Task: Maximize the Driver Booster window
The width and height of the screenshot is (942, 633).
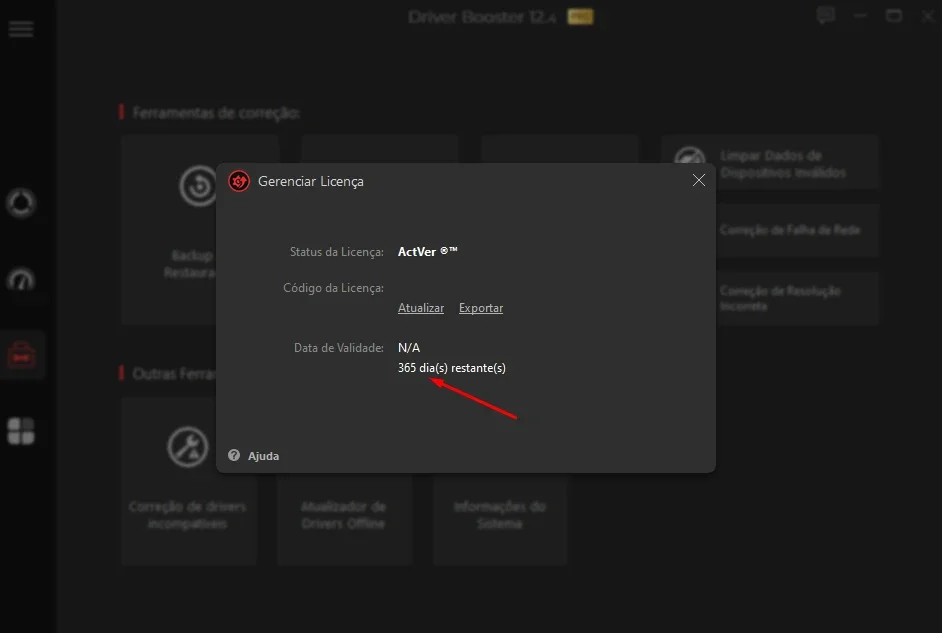Action: (894, 16)
